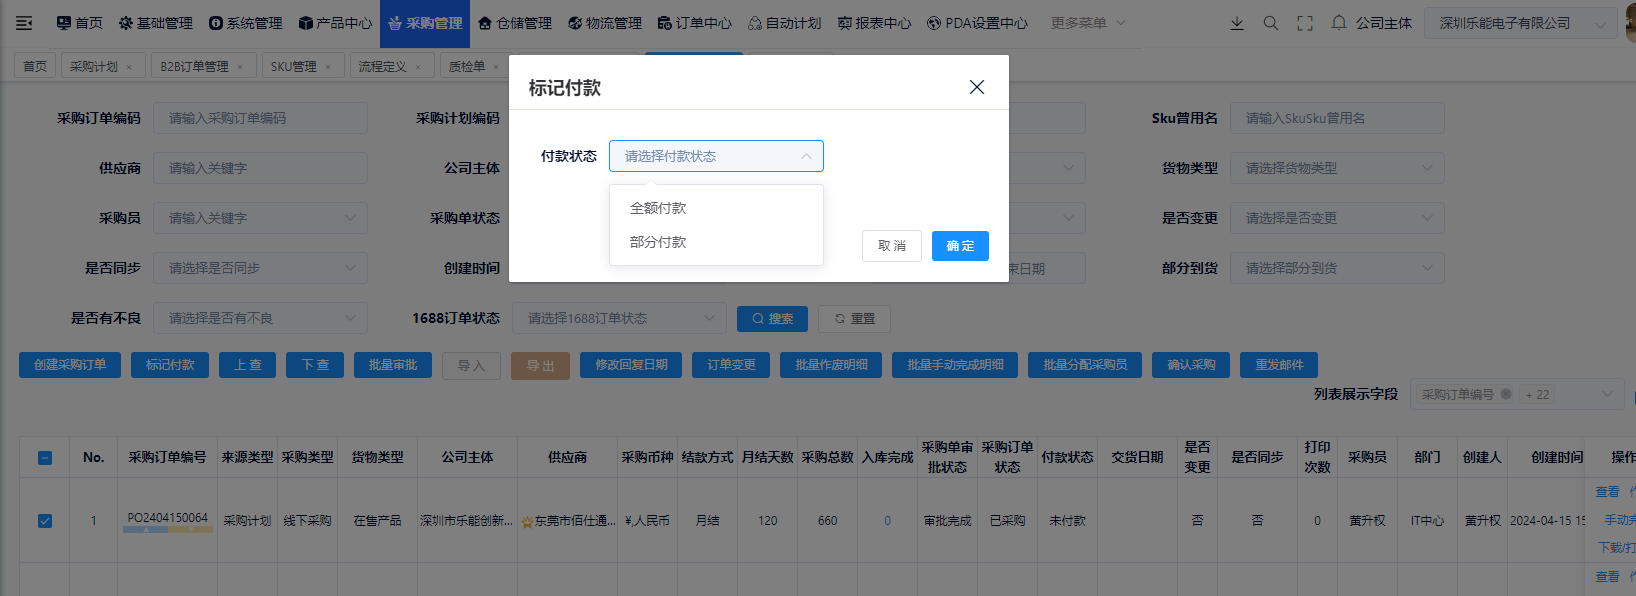Confirm the dialog with 确定
The width and height of the screenshot is (1636, 596).
[960, 246]
